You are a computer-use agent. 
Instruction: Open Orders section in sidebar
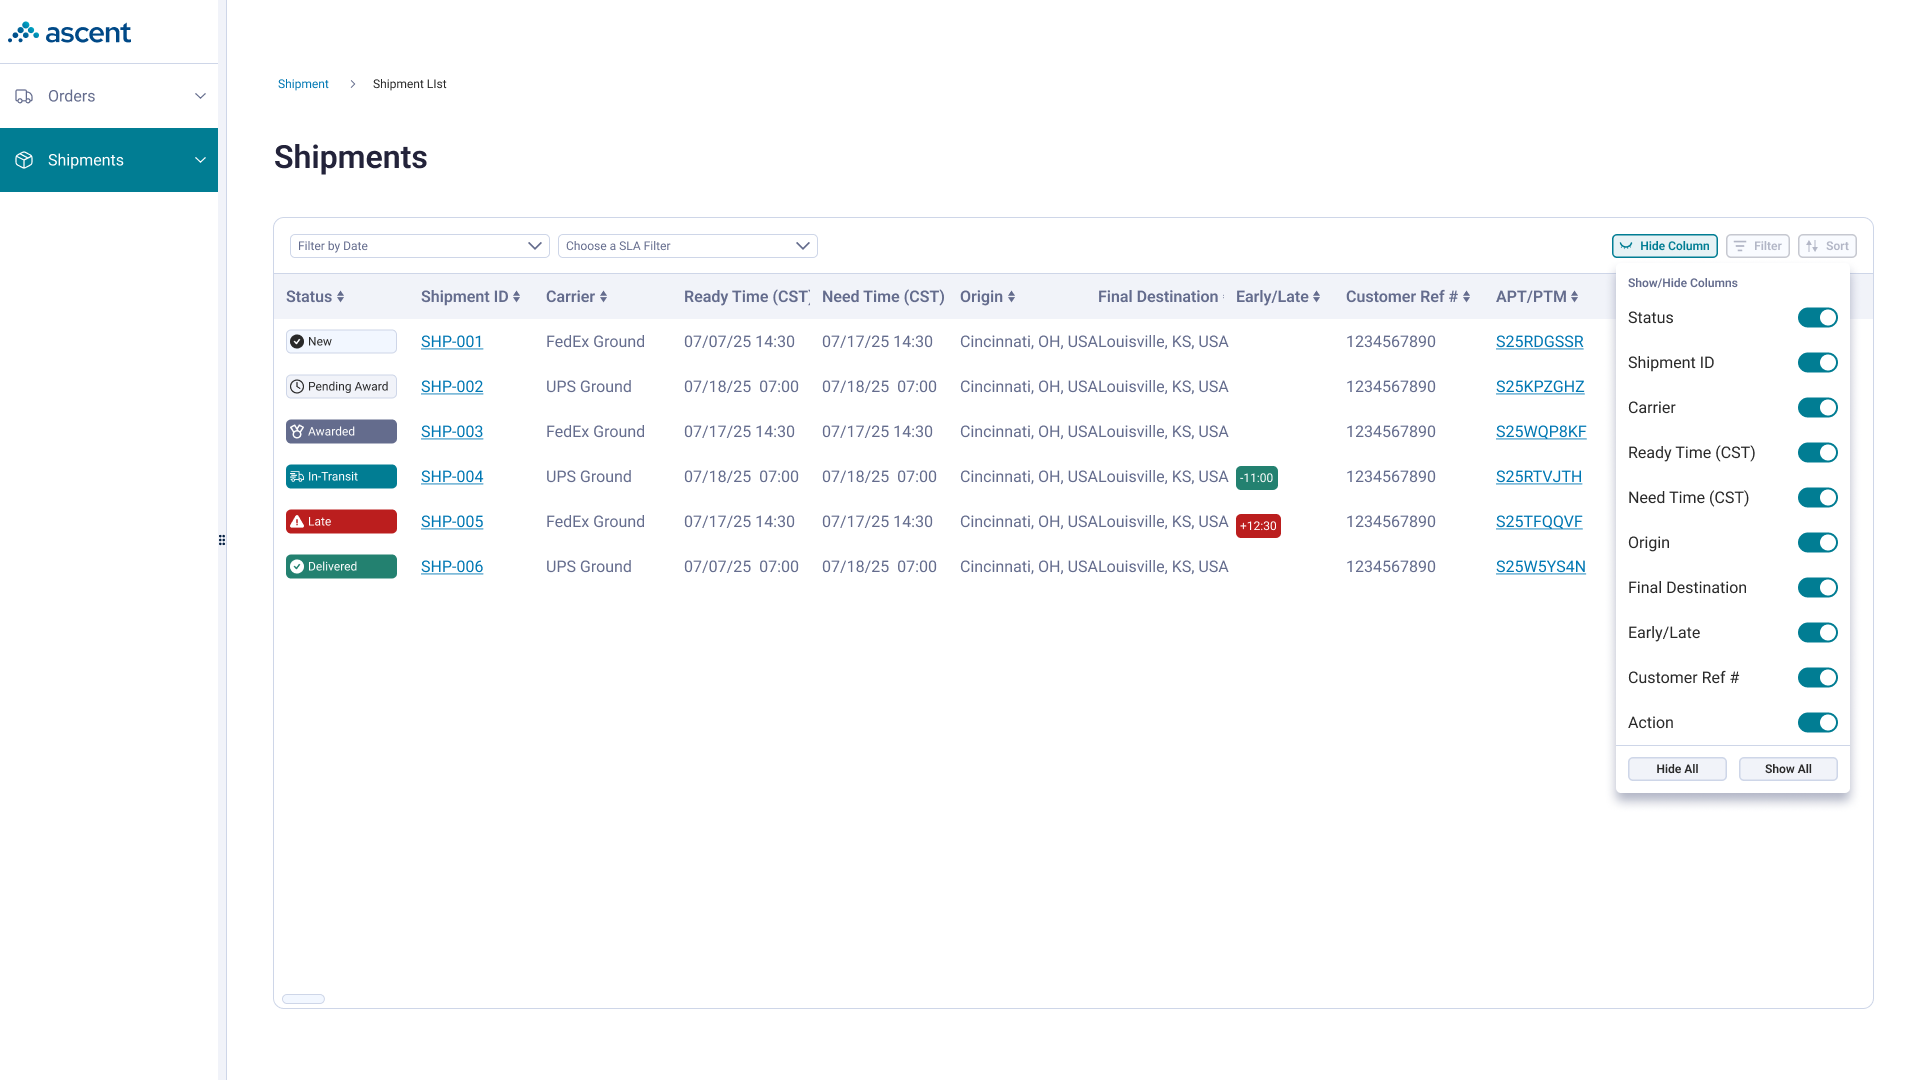109,96
